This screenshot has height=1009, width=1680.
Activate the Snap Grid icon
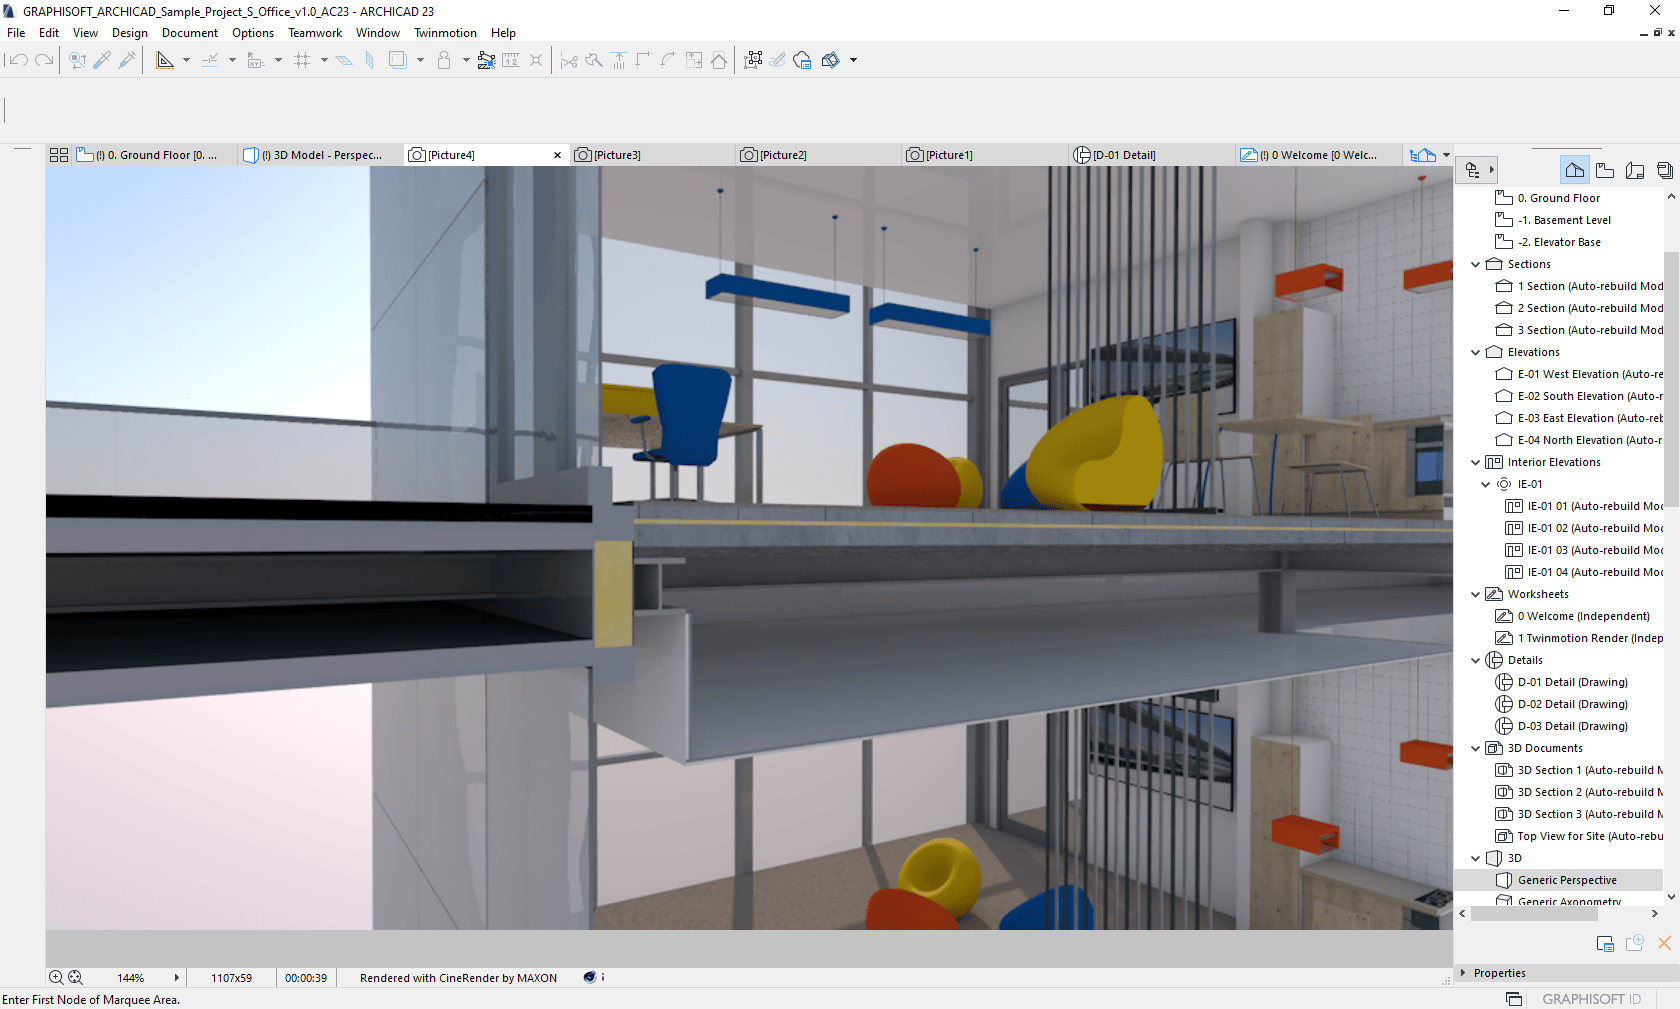(x=304, y=59)
